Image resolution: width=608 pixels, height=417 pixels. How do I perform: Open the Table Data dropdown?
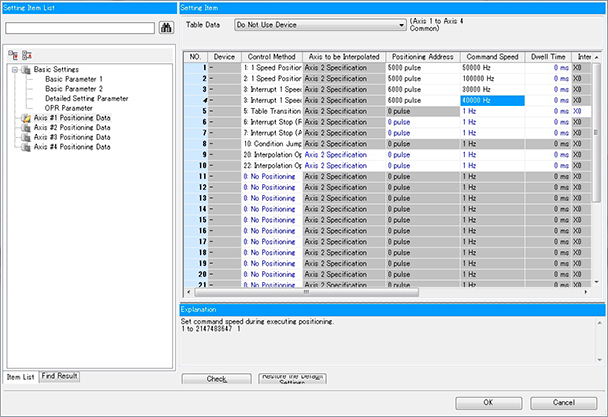[401, 21]
